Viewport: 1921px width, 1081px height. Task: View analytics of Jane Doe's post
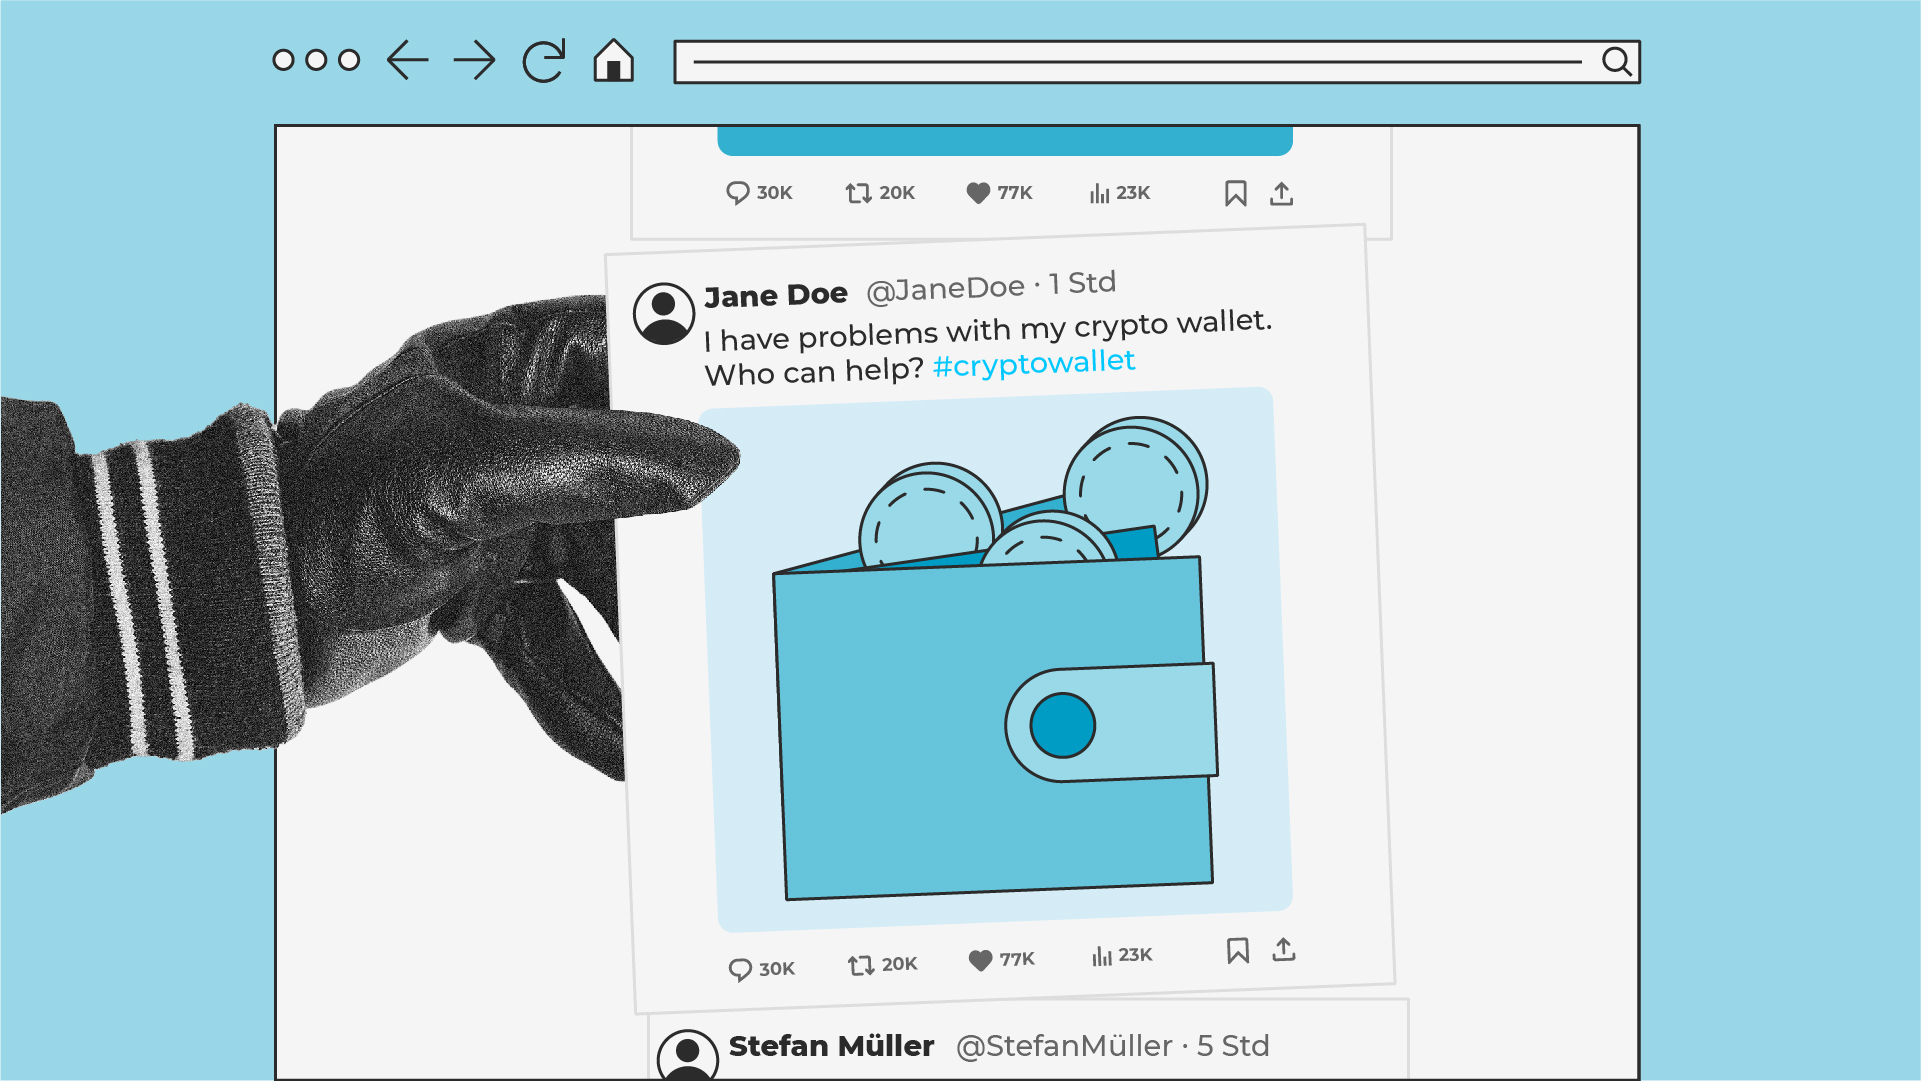tap(1101, 957)
